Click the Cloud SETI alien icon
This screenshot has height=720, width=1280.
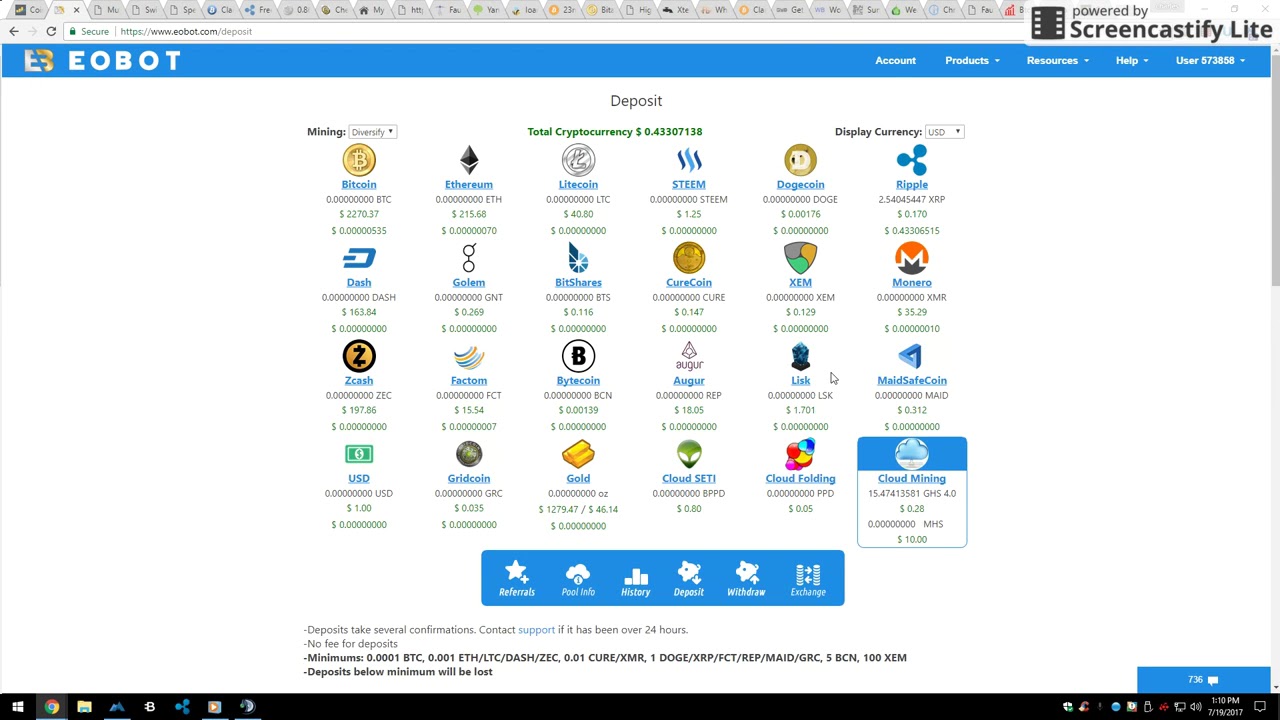tap(689, 454)
